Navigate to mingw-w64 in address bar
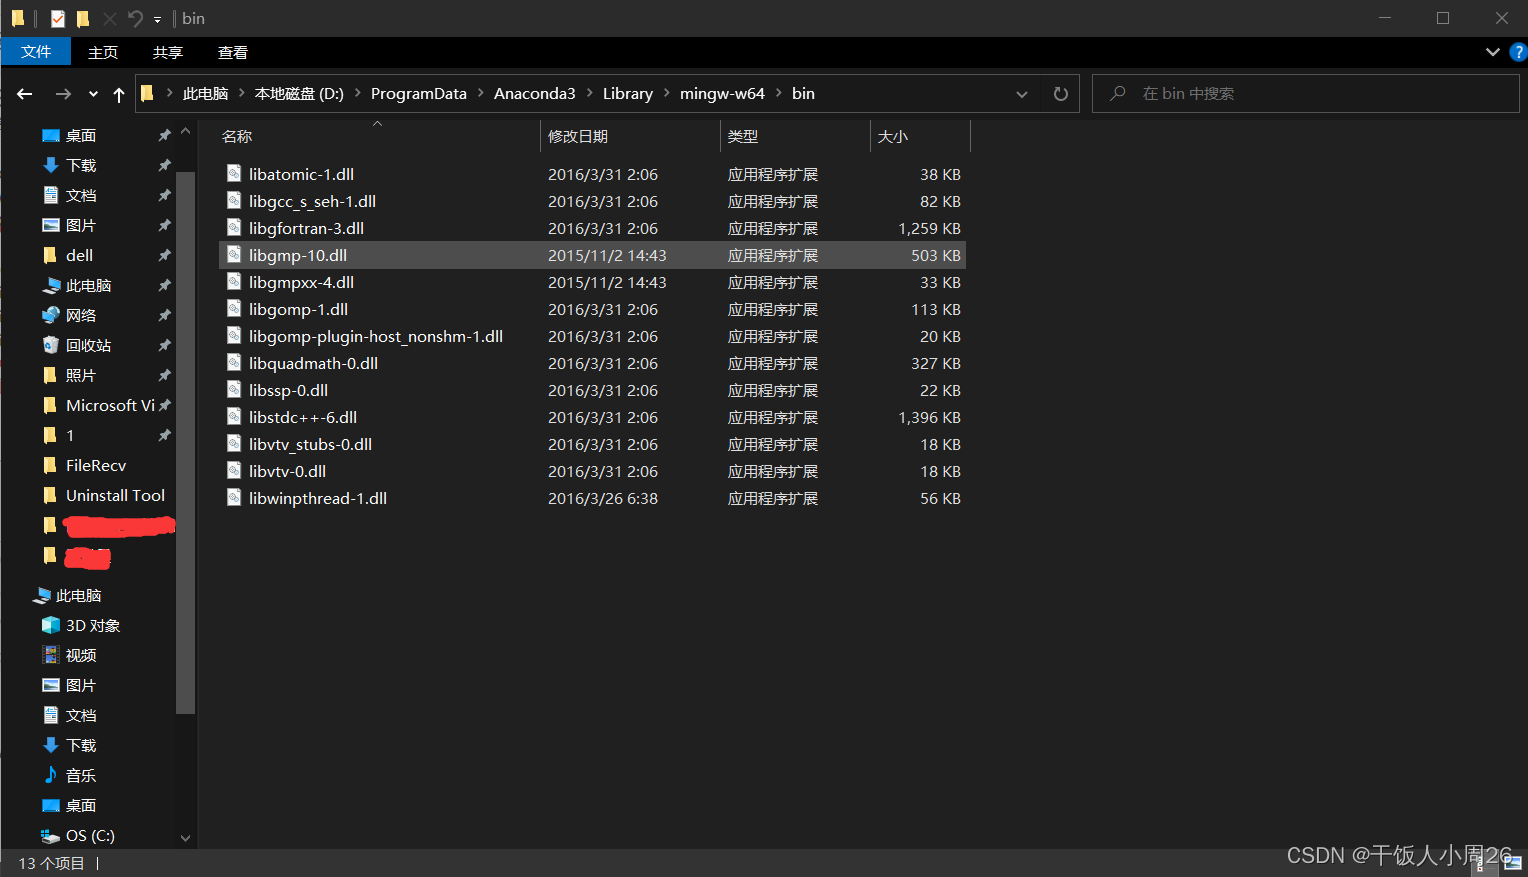Screen dimensions: 1528x877 coord(722,93)
